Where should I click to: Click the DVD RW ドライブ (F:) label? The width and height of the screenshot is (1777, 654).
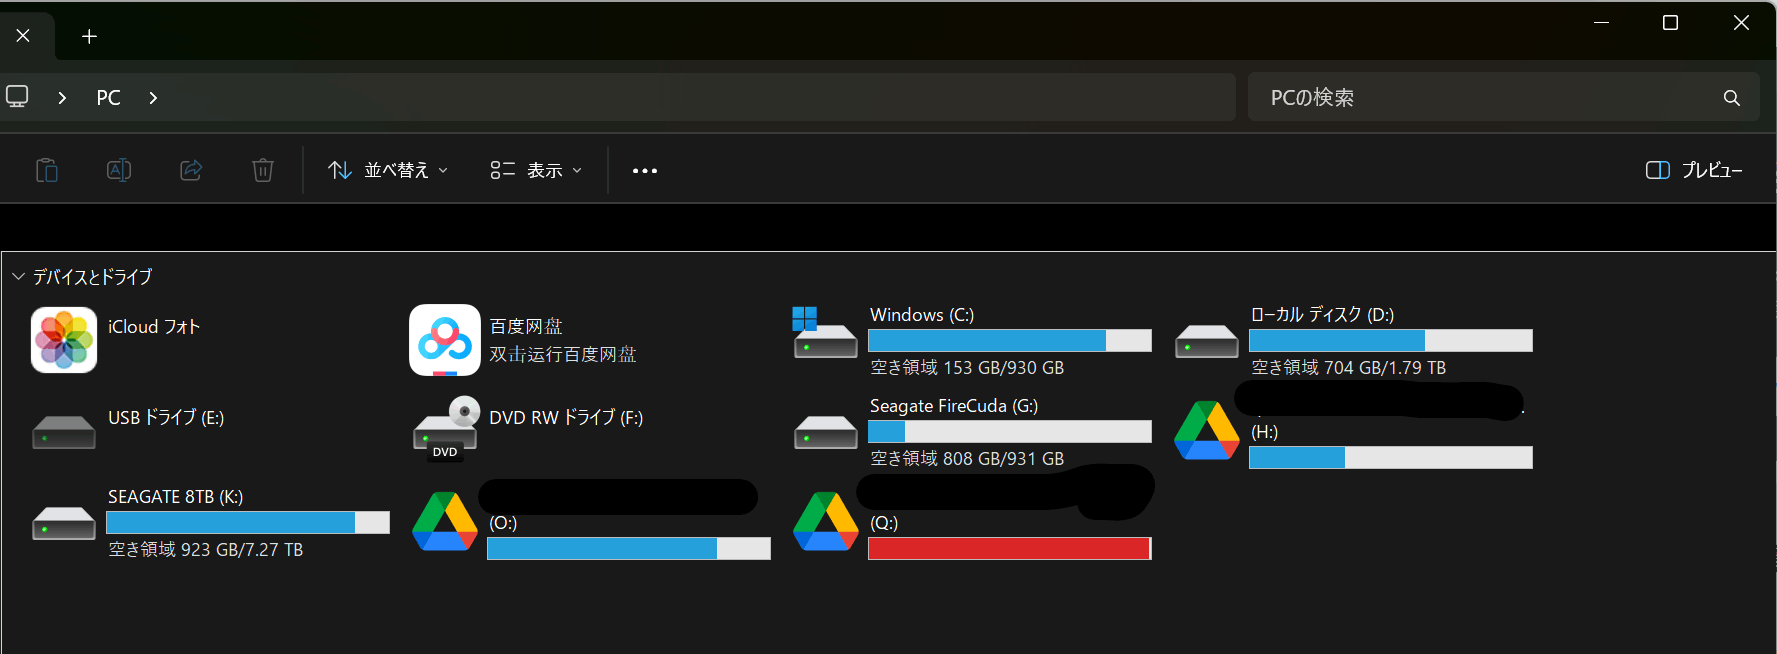coord(566,418)
